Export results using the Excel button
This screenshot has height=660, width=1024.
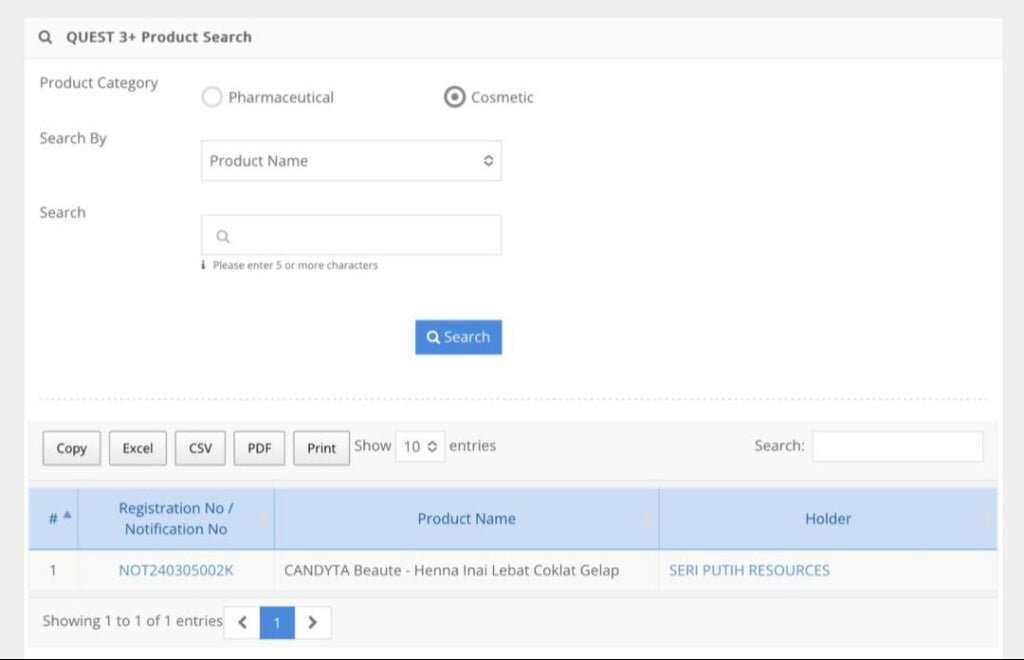click(138, 448)
